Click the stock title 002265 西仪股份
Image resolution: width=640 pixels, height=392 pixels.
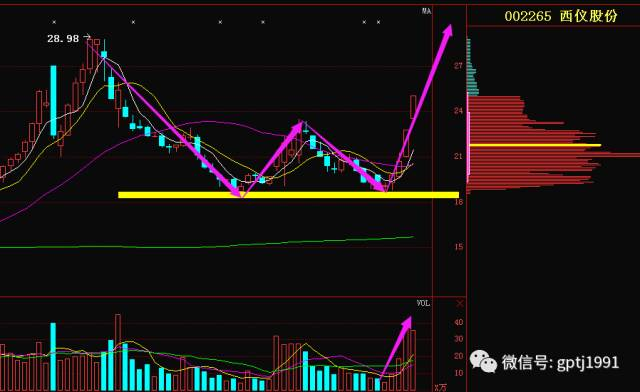pyautogui.click(x=561, y=16)
